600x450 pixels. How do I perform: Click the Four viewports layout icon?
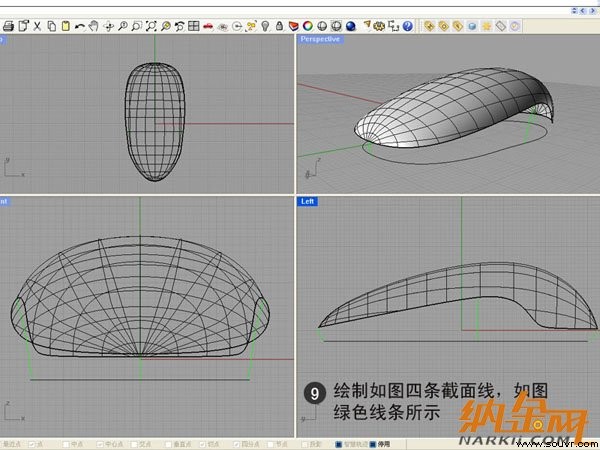pyautogui.click(x=194, y=26)
